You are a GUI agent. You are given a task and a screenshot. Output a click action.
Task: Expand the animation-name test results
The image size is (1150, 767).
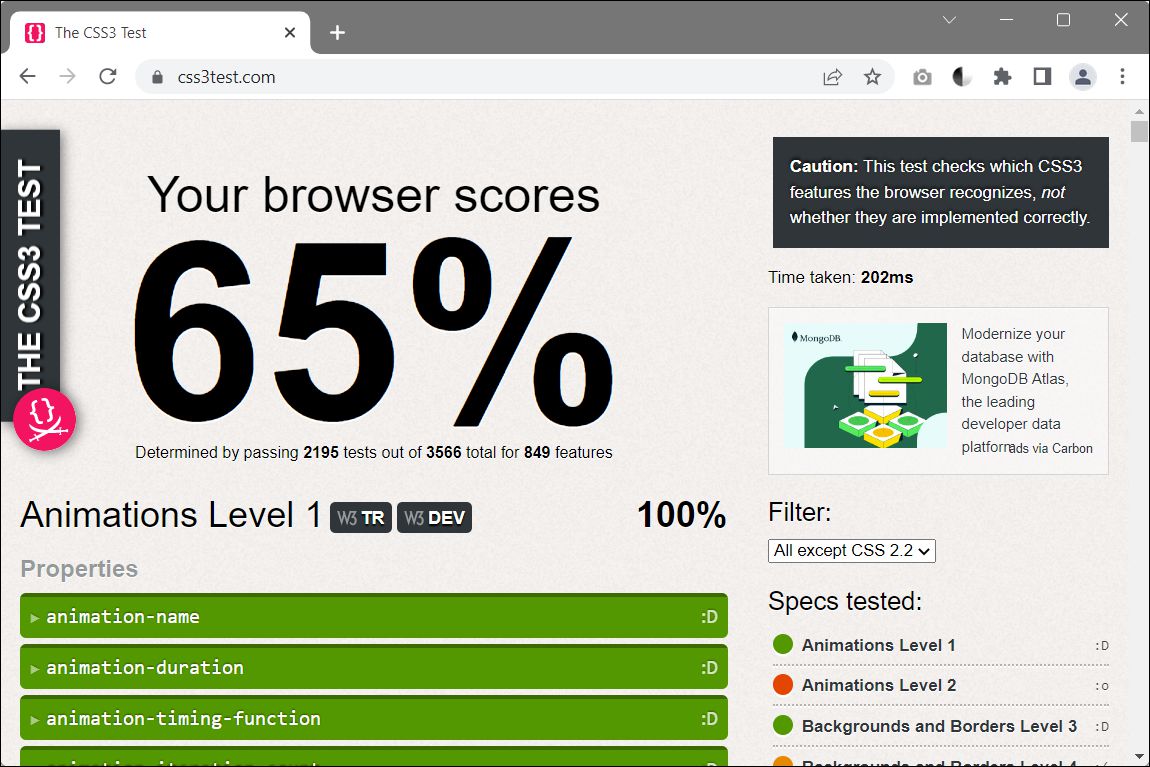[x=373, y=616]
